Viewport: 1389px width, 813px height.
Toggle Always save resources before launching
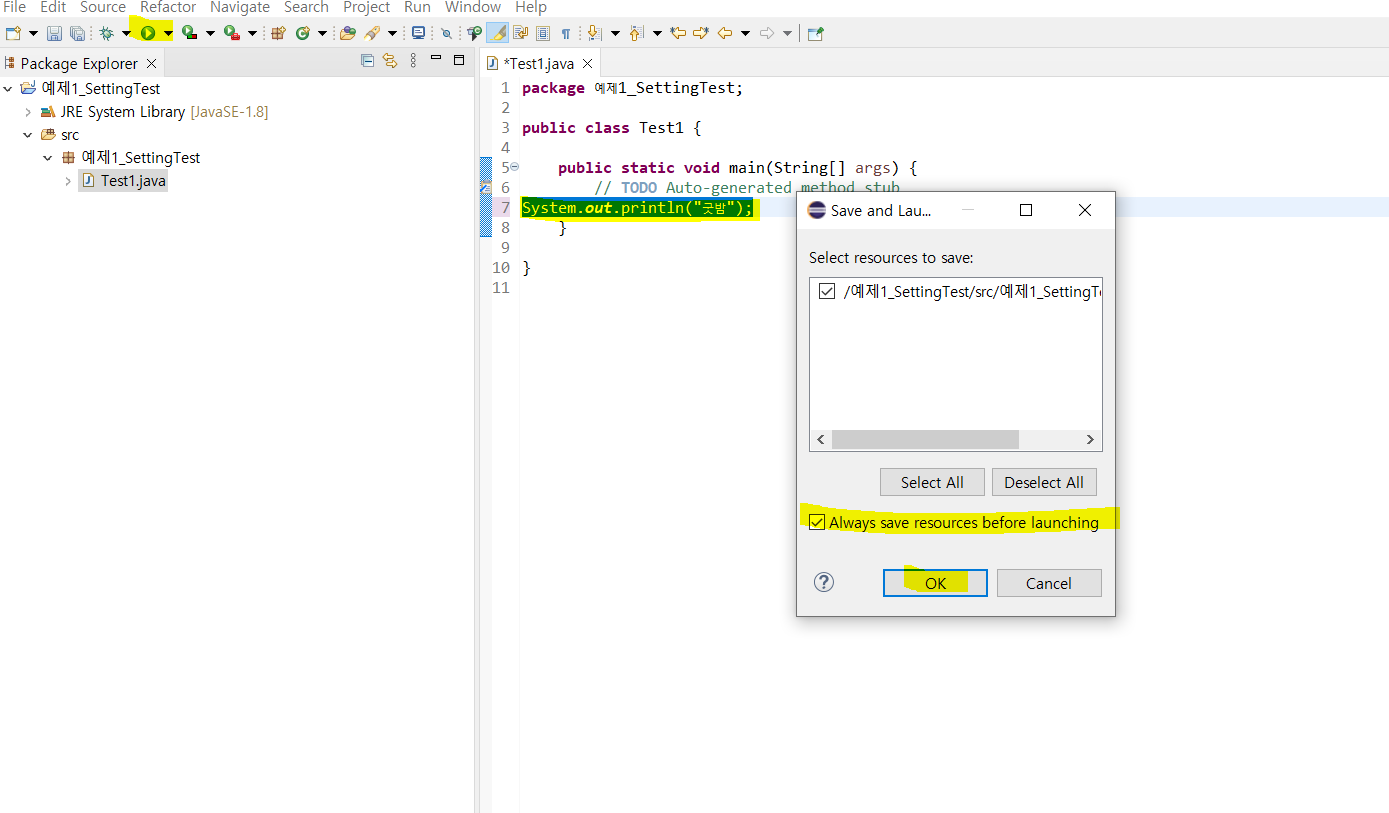click(x=817, y=522)
